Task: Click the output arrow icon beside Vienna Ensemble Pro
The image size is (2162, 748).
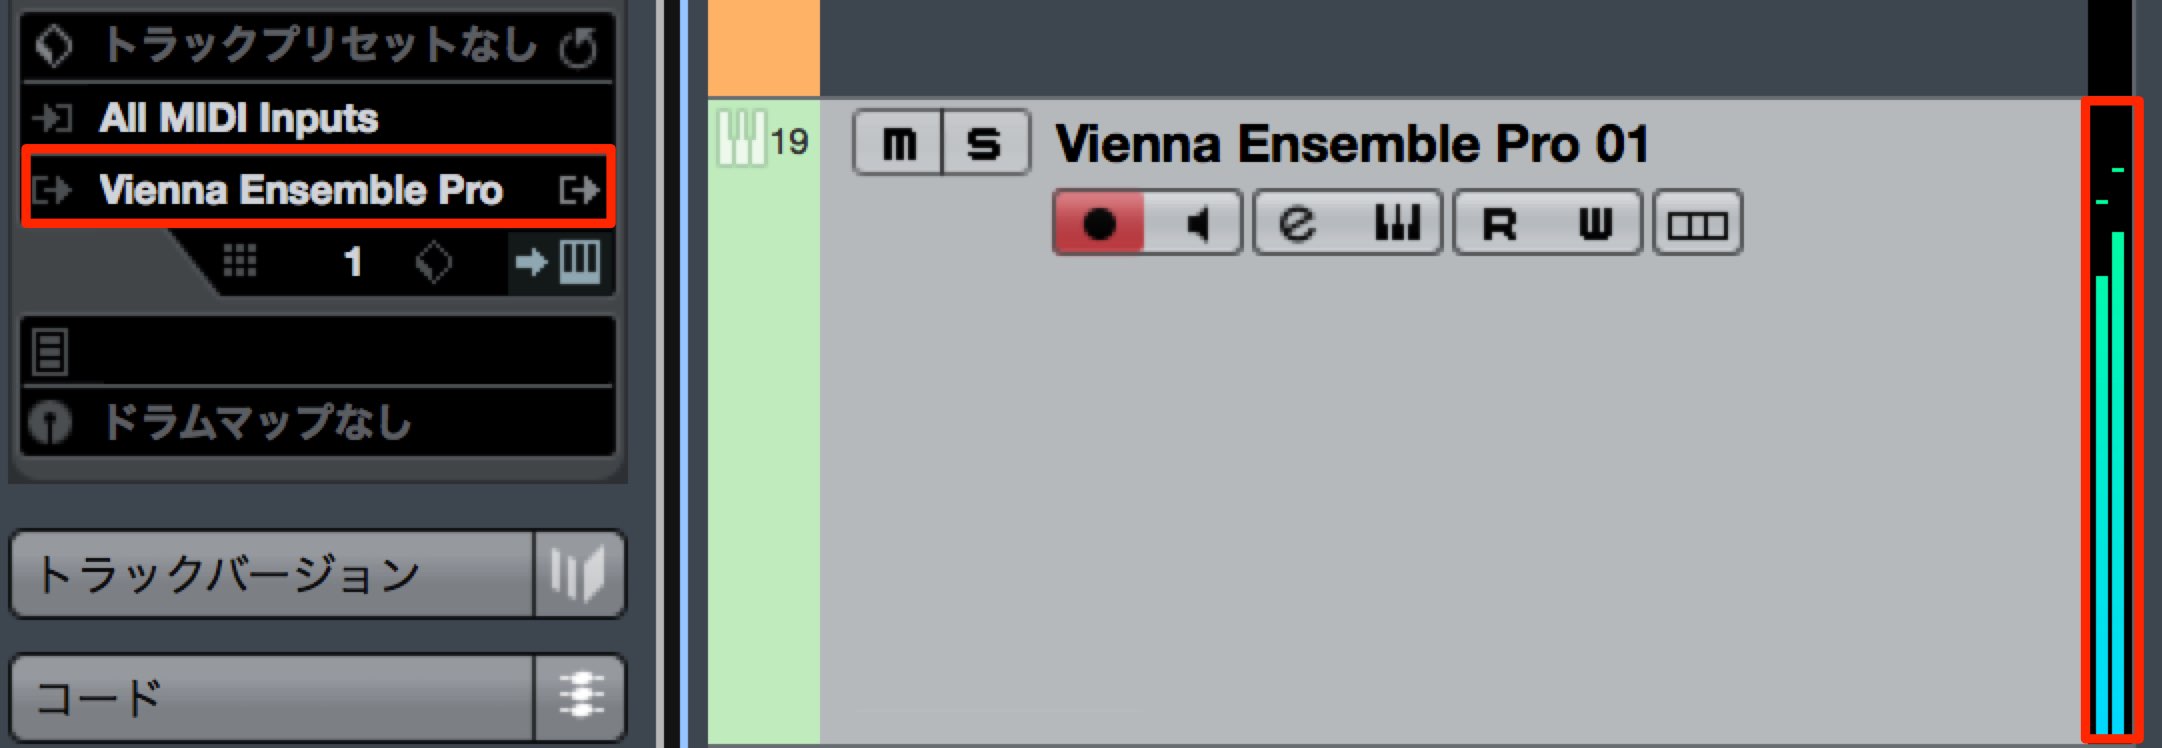Action: (x=579, y=189)
